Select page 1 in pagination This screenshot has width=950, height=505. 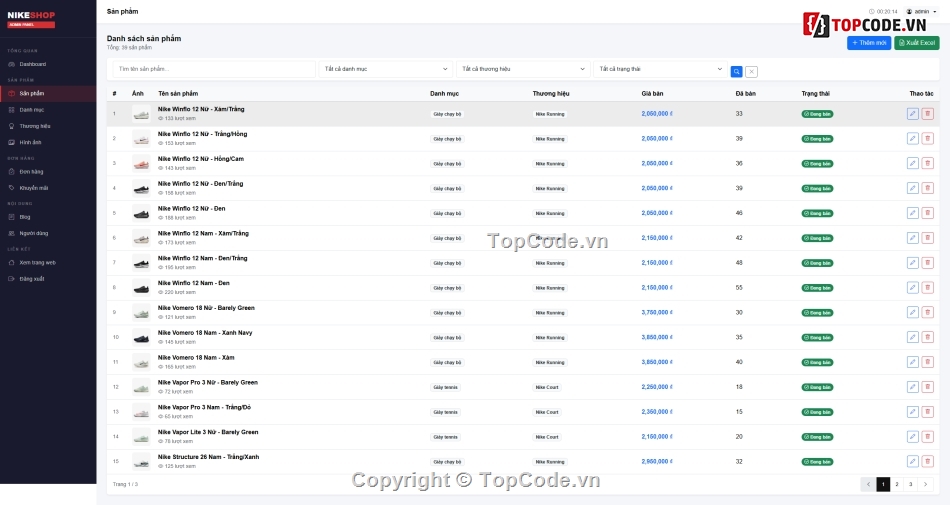coord(883,484)
